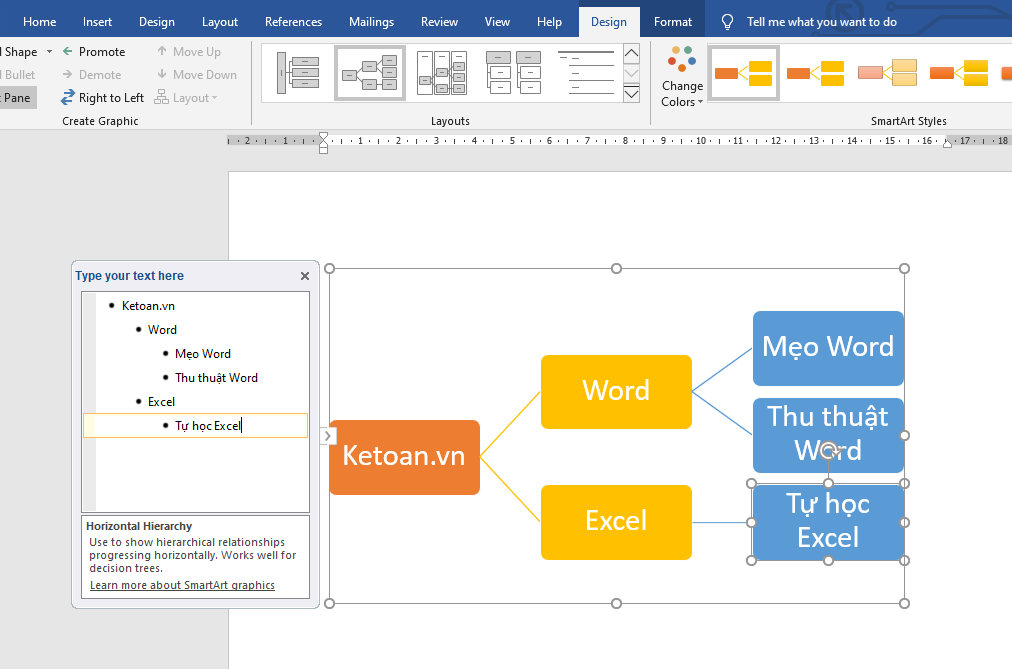Select the orange Ketoan.vn shape
1012x669 pixels.
404,456
